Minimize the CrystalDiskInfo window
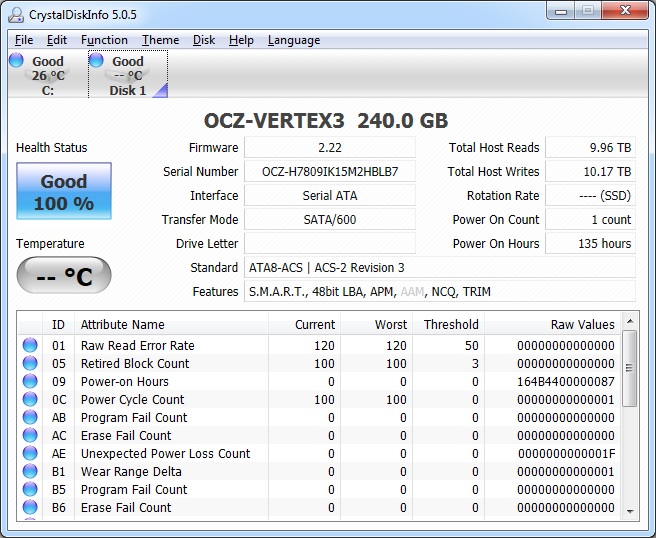Screen dimensions: 656x538 pyautogui.click(x=561, y=11)
